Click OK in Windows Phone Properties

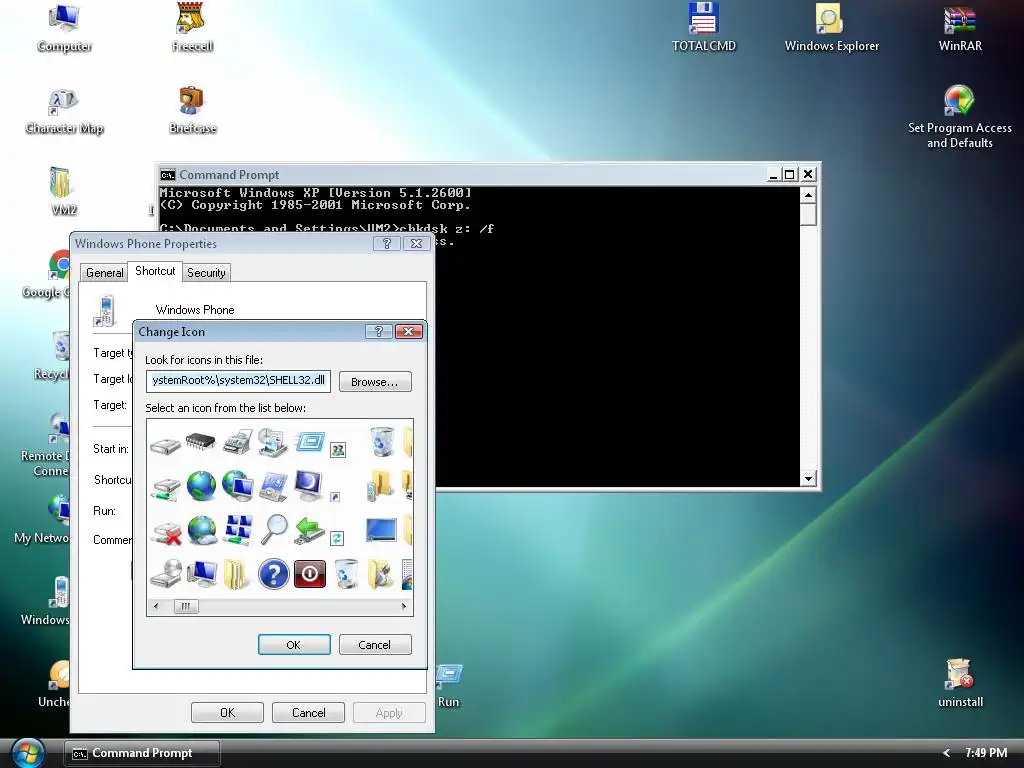[x=227, y=712]
